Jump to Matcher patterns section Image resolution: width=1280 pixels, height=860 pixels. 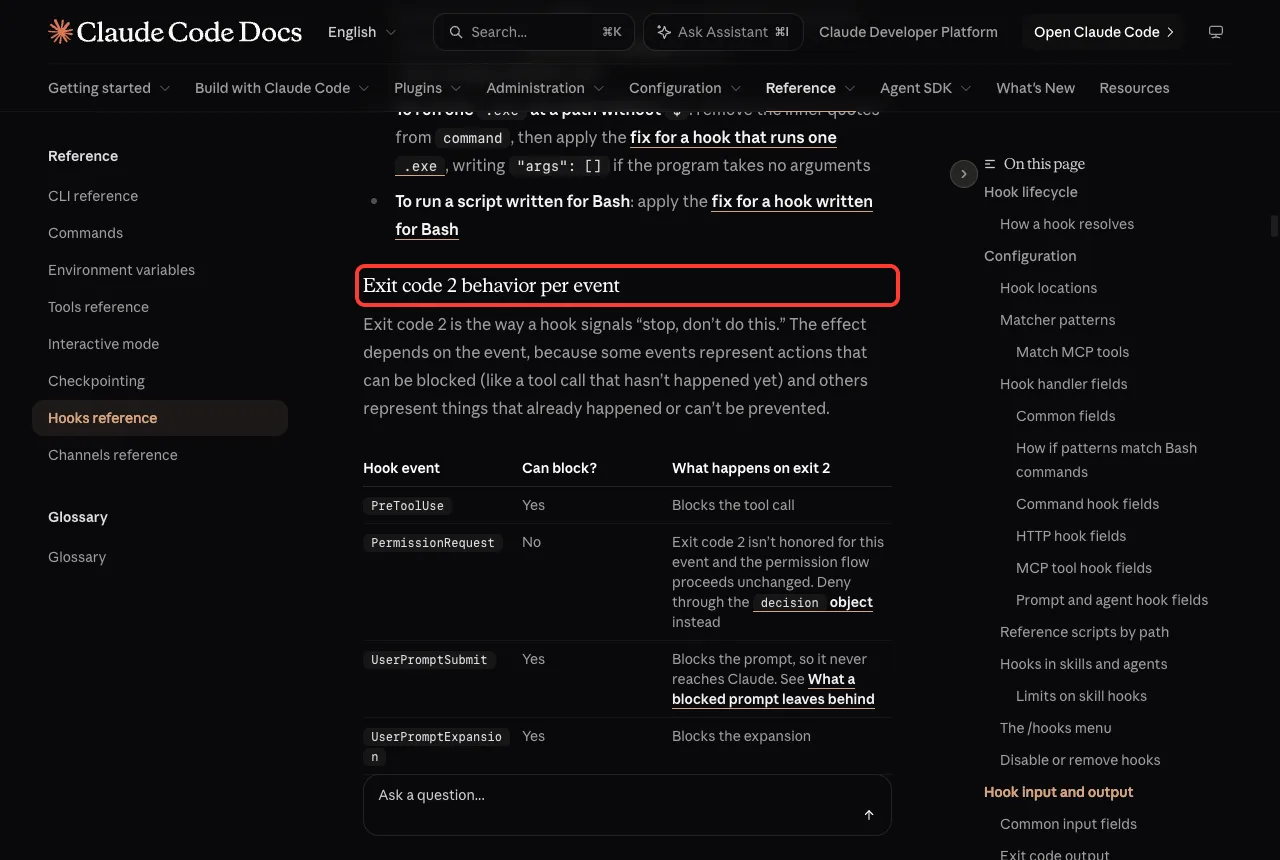[x=1057, y=320]
